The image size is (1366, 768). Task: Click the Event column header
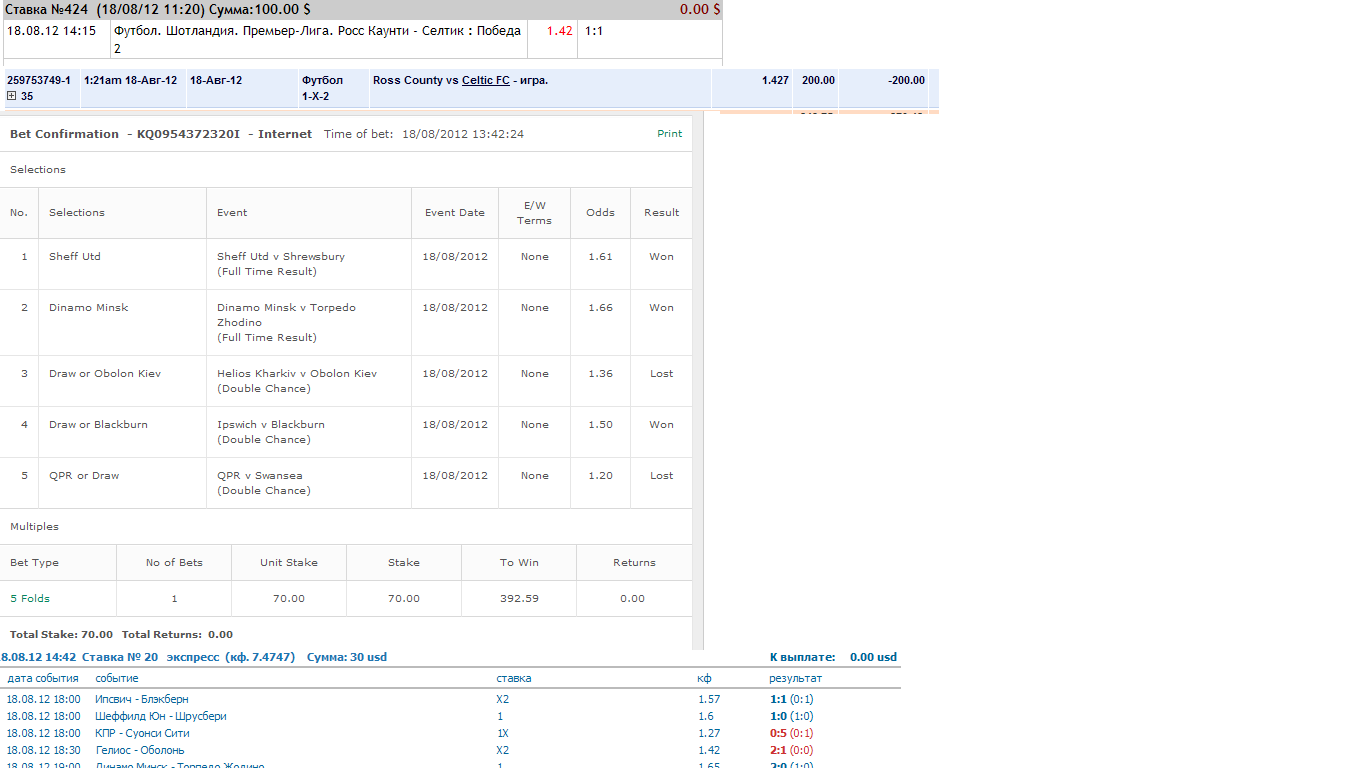(x=232, y=213)
